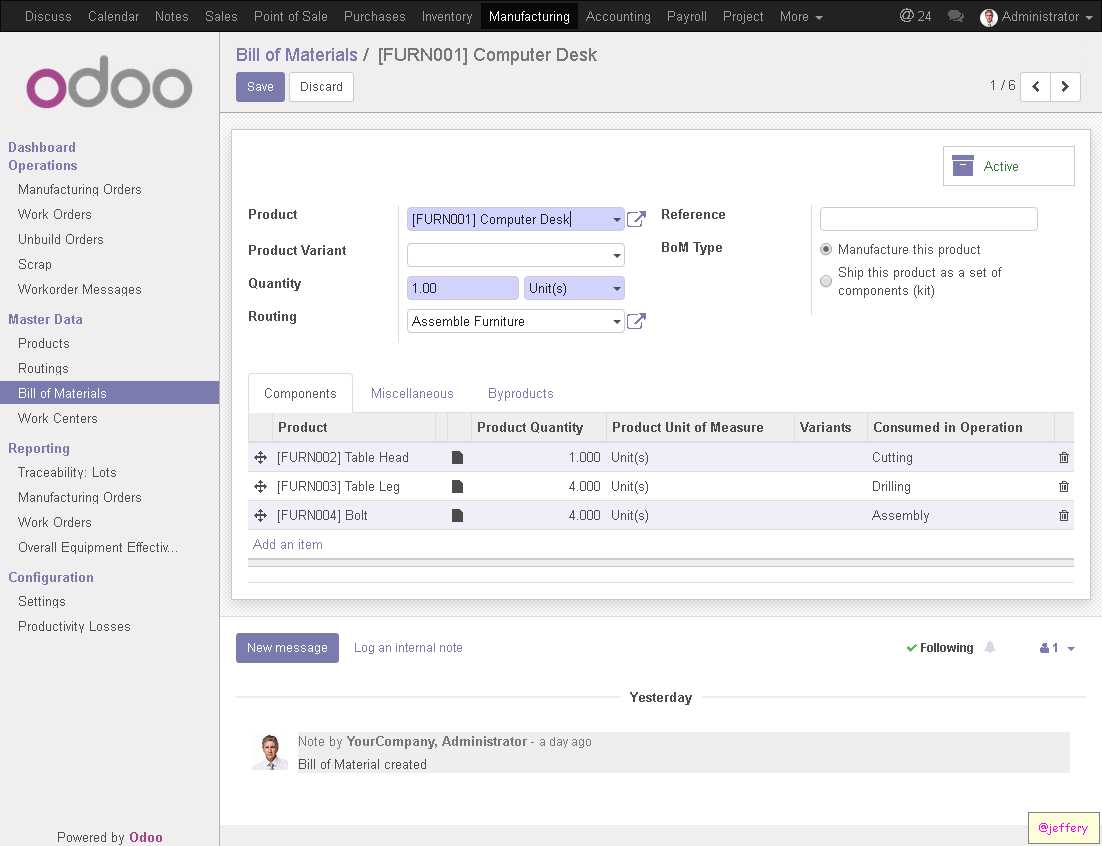Expand the More menu in top bar

click(x=800, y=16)
